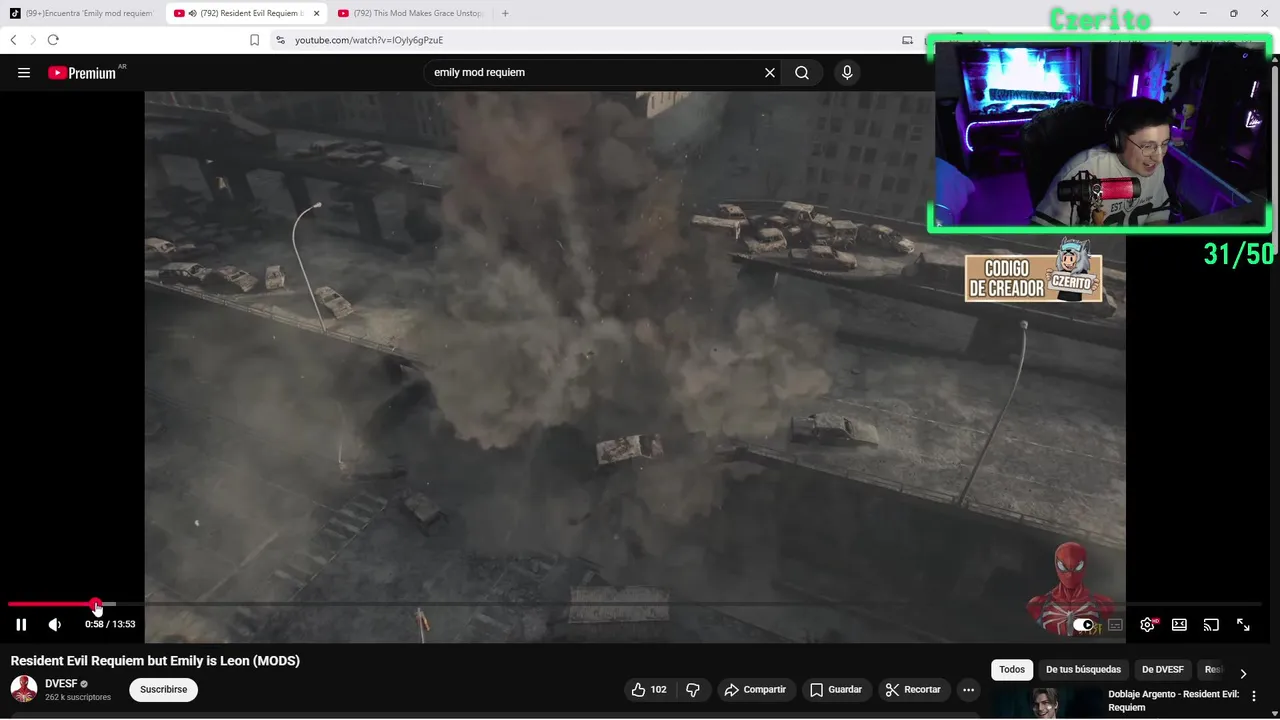Toggle the autoplay switch
The height and width of the screenshot is (720, 1280).
pos(1084,624)
